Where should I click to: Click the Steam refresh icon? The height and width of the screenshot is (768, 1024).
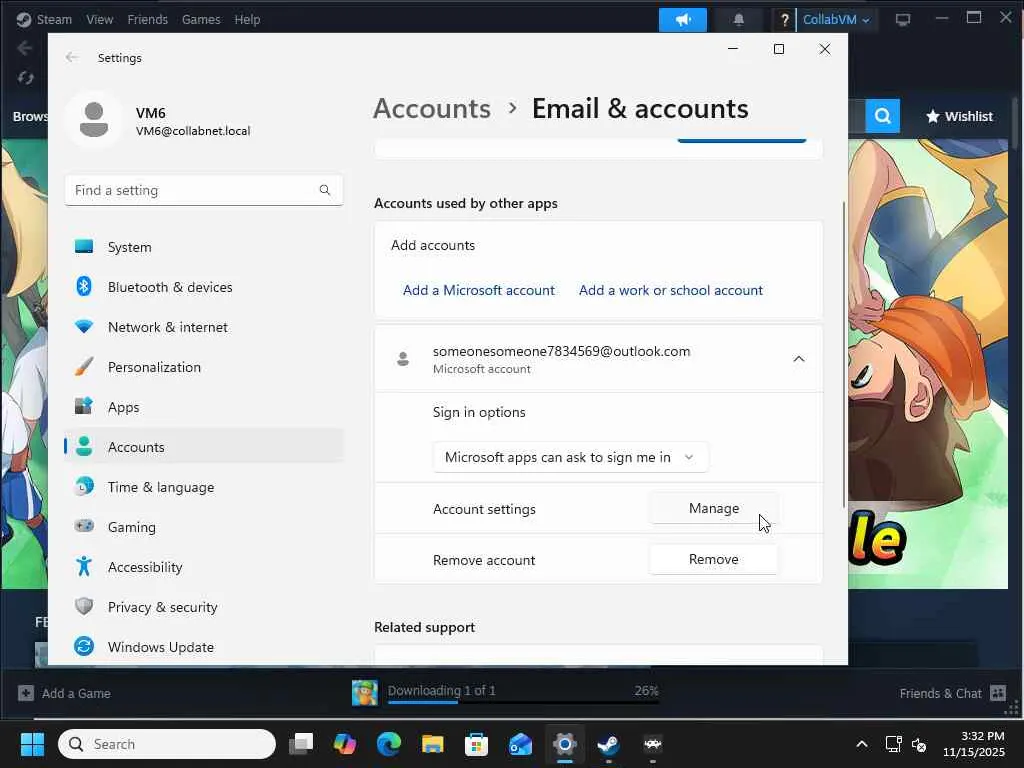[x=25, y=78]
